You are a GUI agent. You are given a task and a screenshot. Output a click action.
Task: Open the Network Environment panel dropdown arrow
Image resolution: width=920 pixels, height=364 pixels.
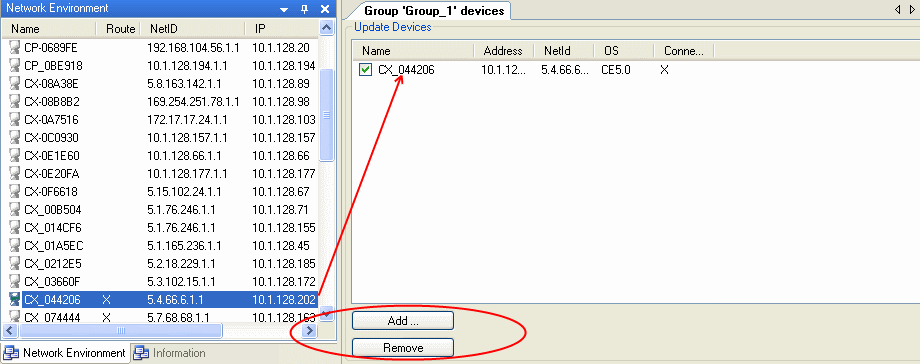pos(285,9)
